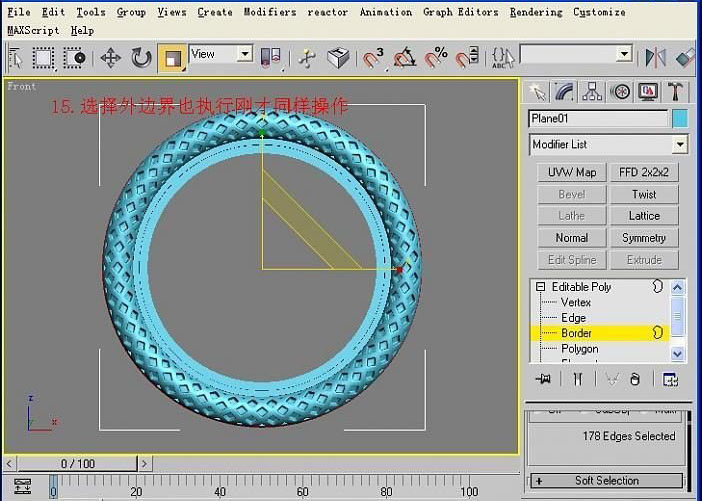
Task: Click the Symmetry modifier button
Action: tap(644, 238)
